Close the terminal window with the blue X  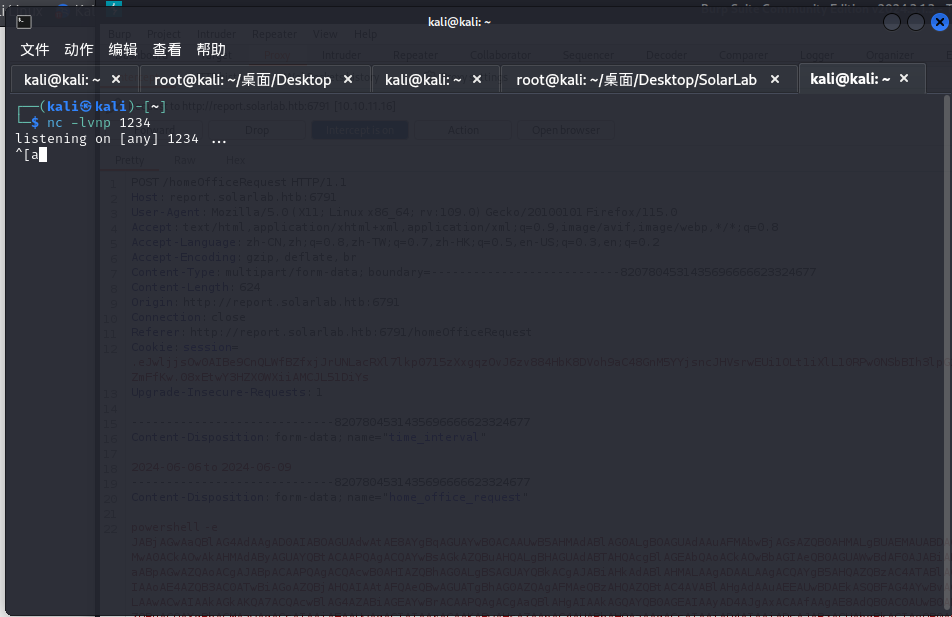940,22
